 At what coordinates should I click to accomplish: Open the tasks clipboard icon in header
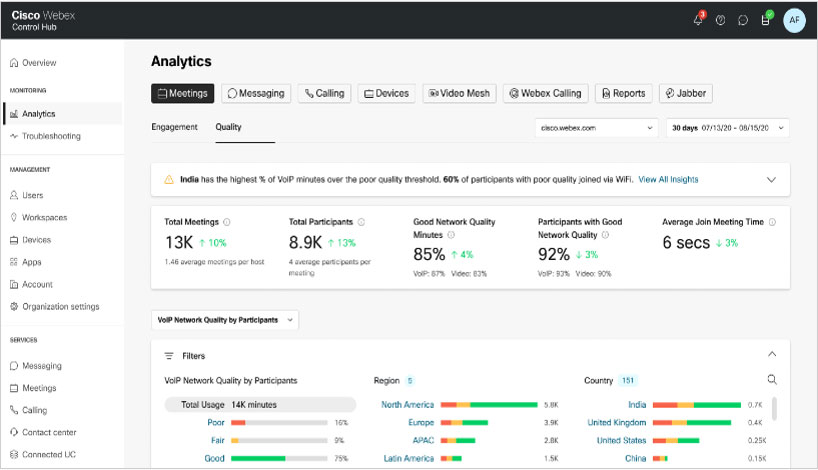point(765,20)
